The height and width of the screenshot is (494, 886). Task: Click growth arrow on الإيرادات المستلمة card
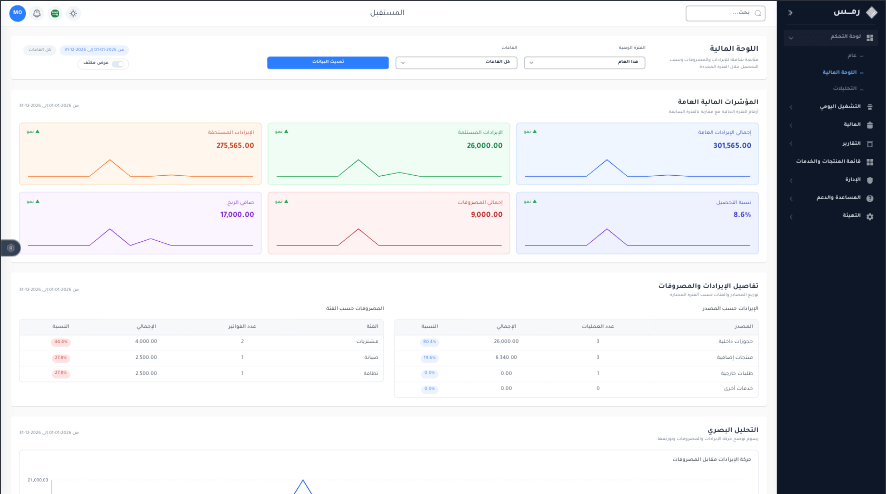click(x=286, y=131)
